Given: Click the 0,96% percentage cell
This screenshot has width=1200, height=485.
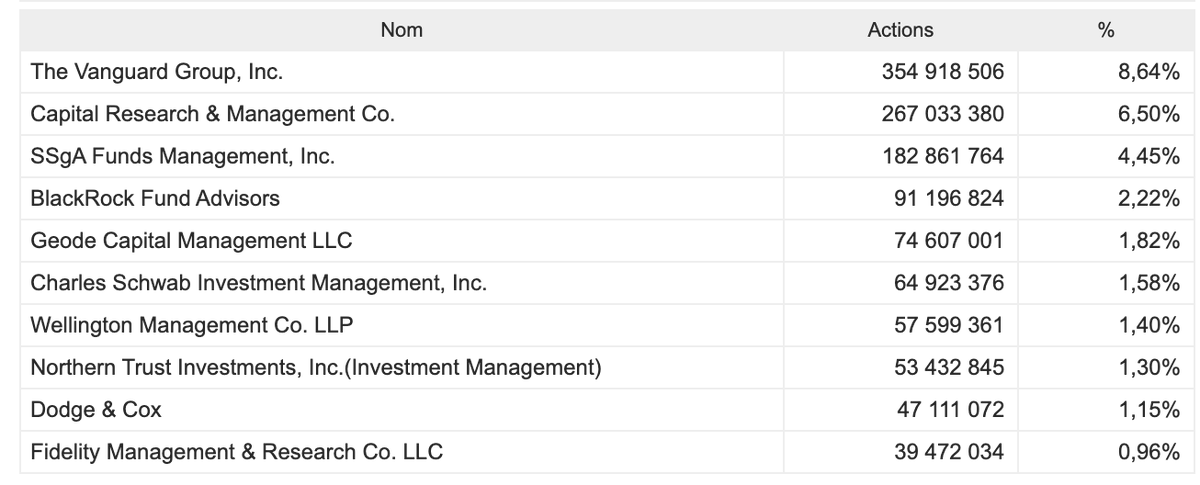Looking at the screenshot, I should [1149, 452].
